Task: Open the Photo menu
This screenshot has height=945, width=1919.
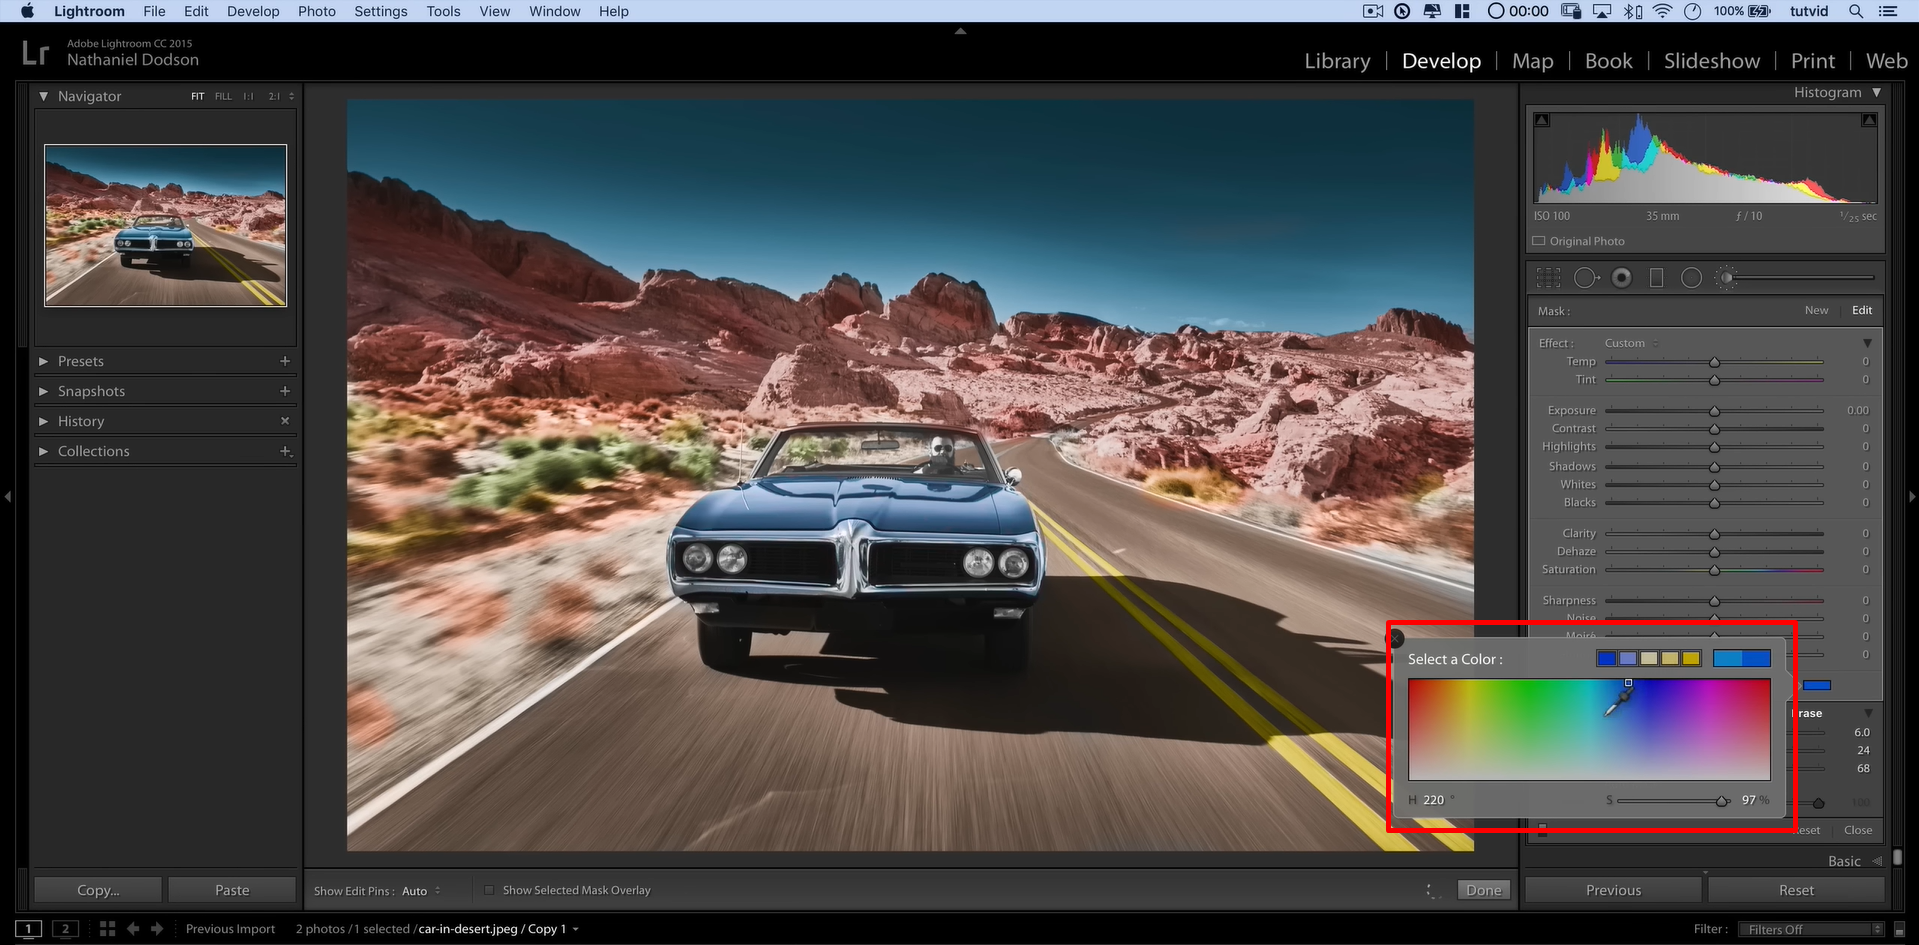Action: point(316,11)
